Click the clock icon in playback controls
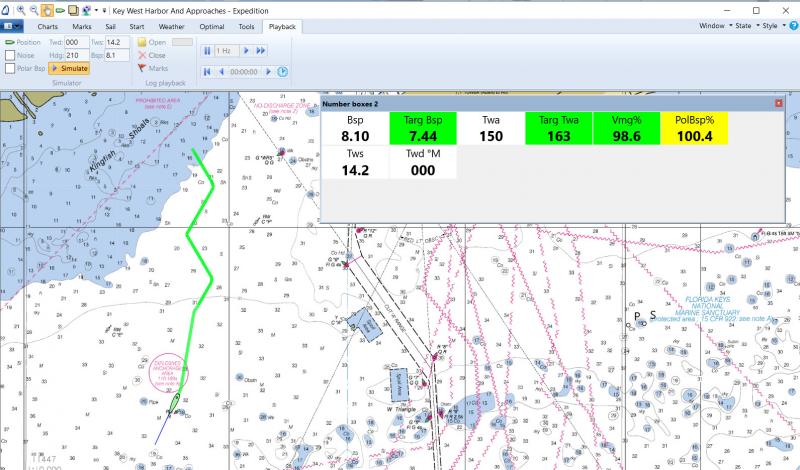This screenshot has width=800, height=470. [282, 72]
